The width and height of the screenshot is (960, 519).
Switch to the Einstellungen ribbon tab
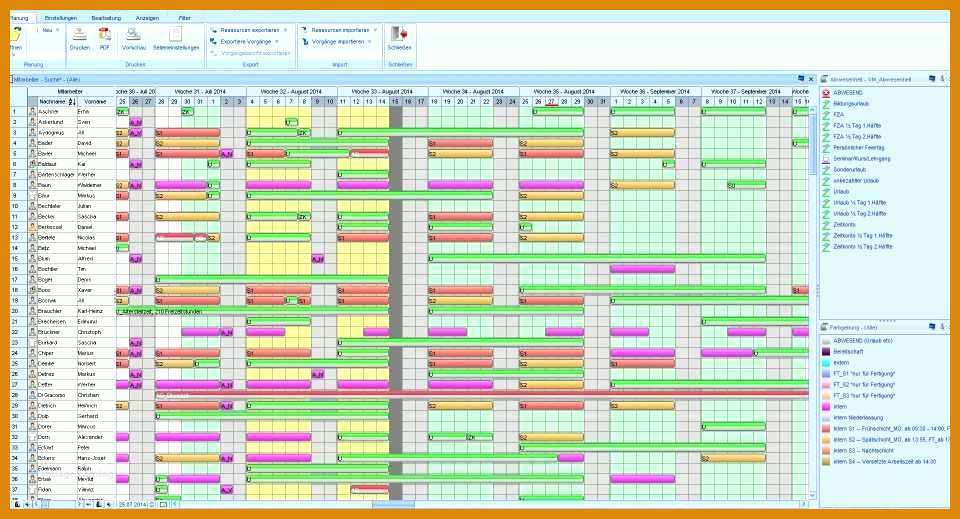(61, 18)
